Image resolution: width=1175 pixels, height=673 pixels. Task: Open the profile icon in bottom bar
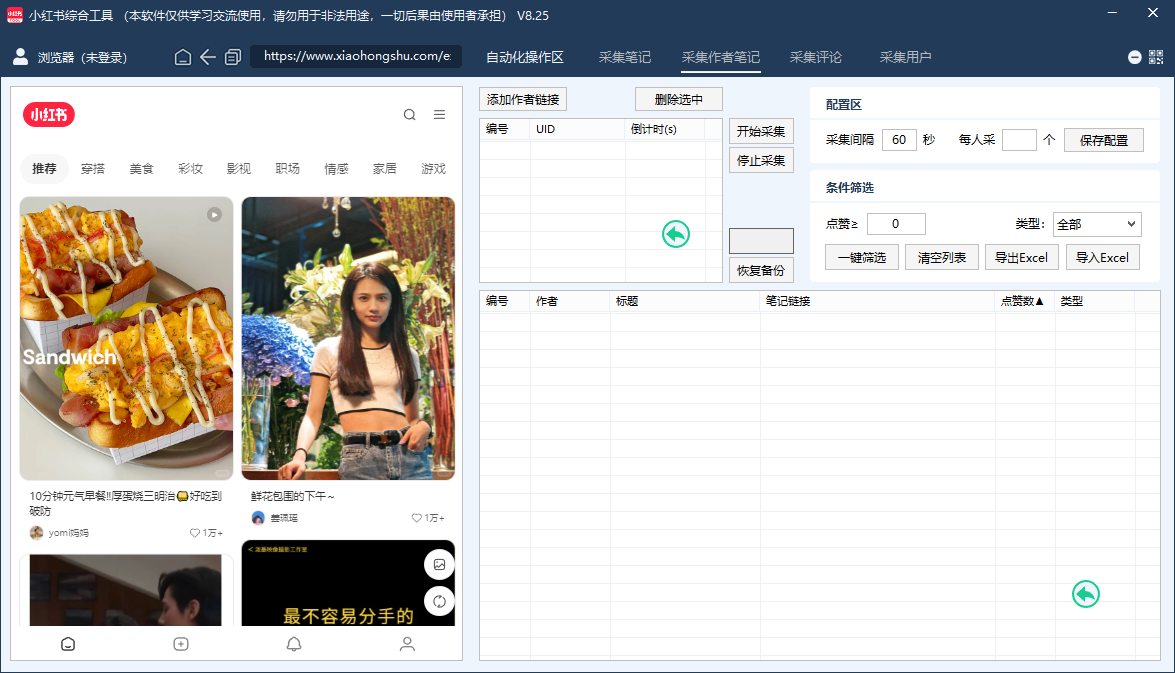[x=407, y=644]
